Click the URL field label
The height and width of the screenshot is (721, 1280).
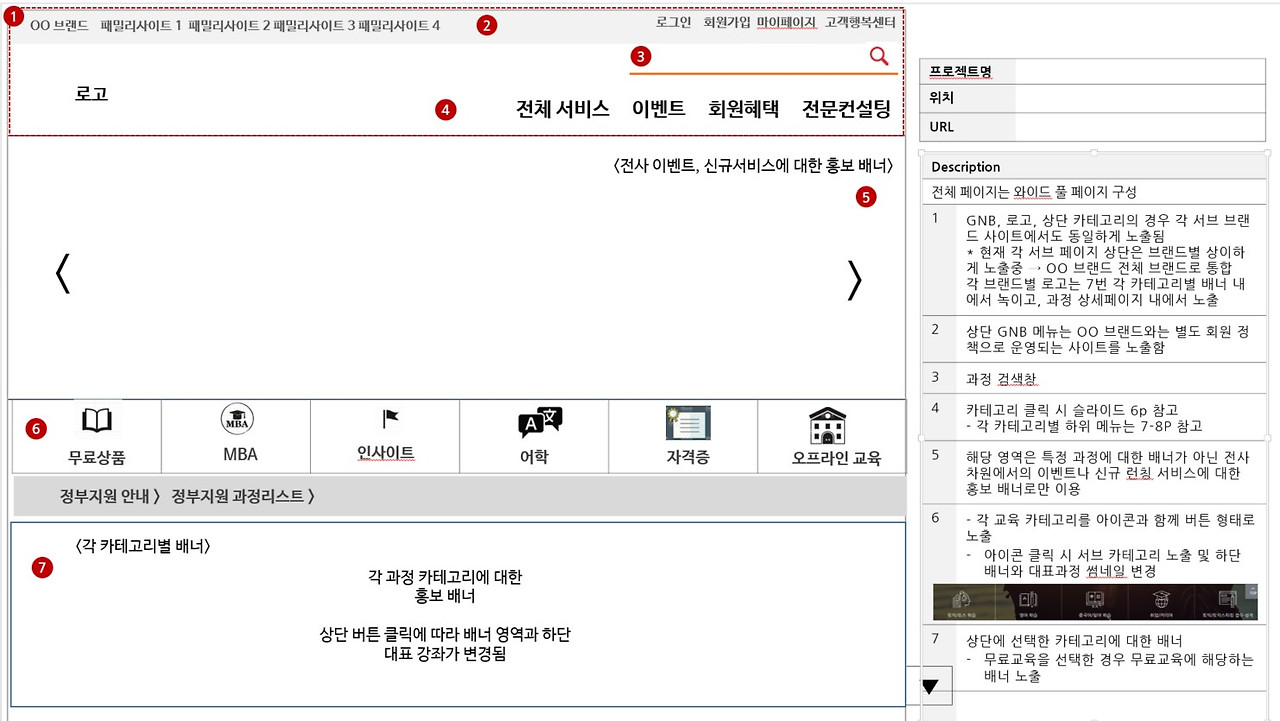[941, 127]
